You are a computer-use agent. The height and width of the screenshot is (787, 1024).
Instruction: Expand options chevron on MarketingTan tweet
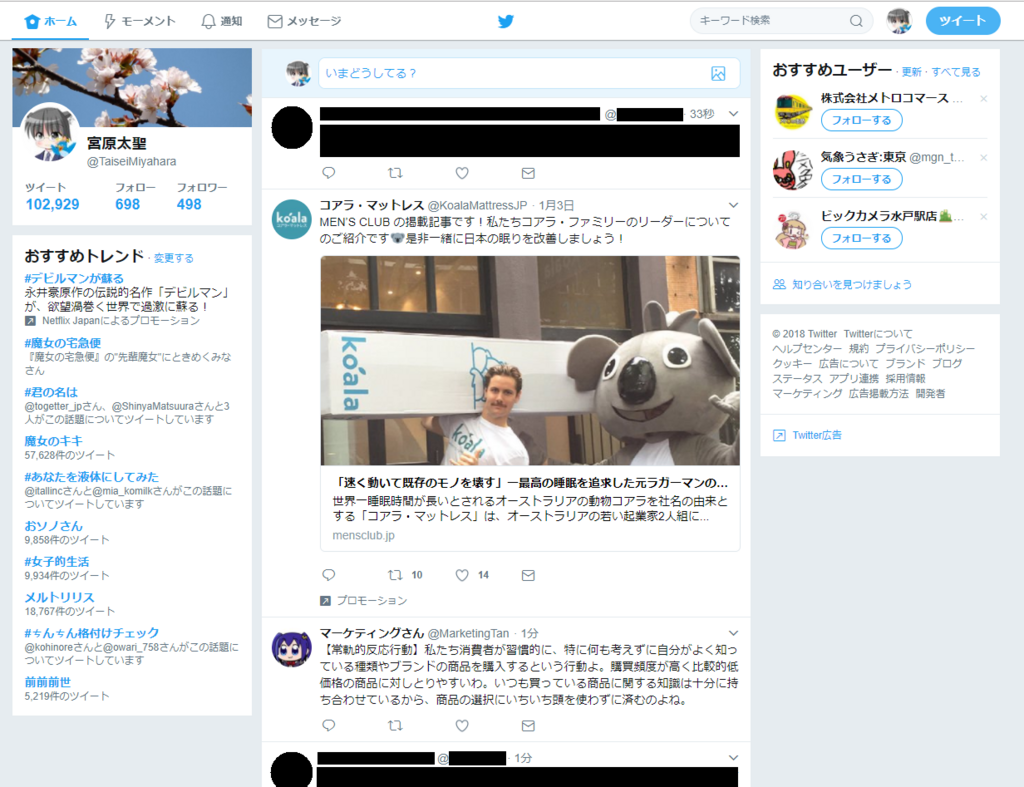tap(733, 633)
